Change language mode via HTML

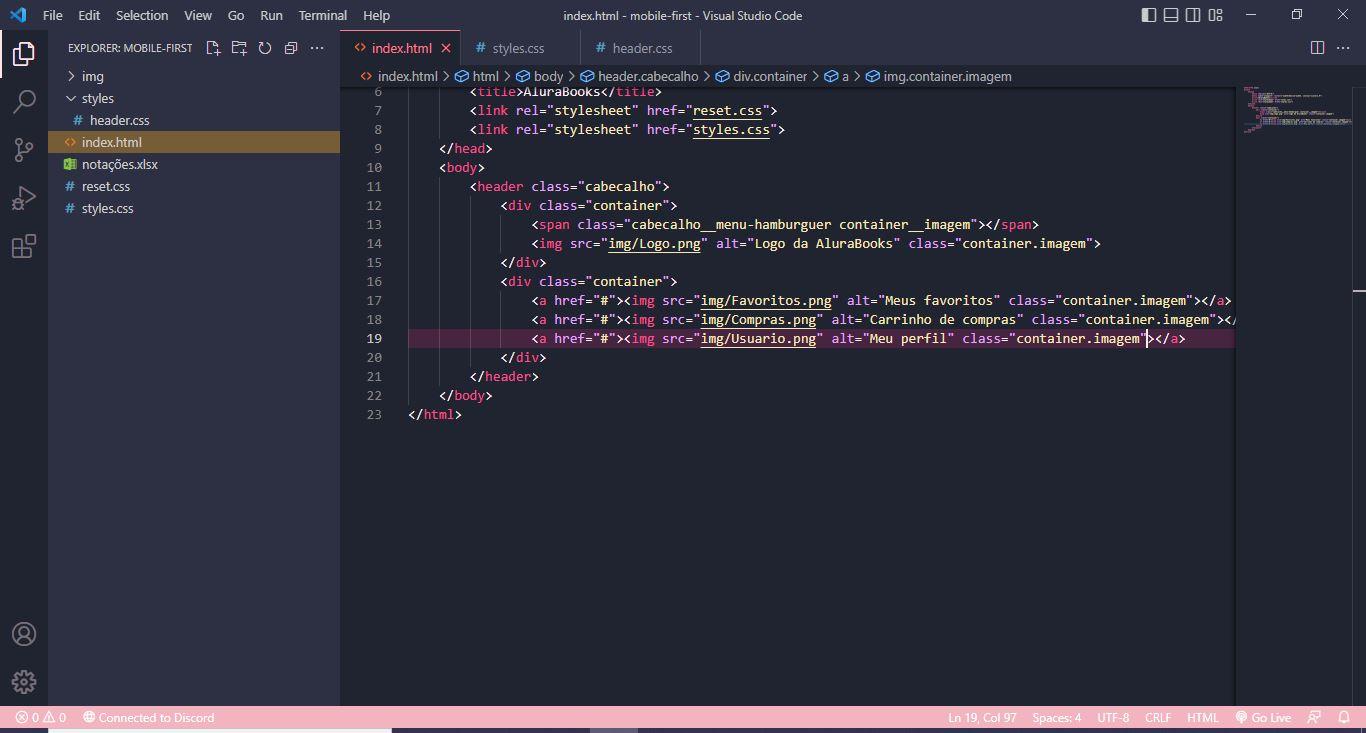1202,718
